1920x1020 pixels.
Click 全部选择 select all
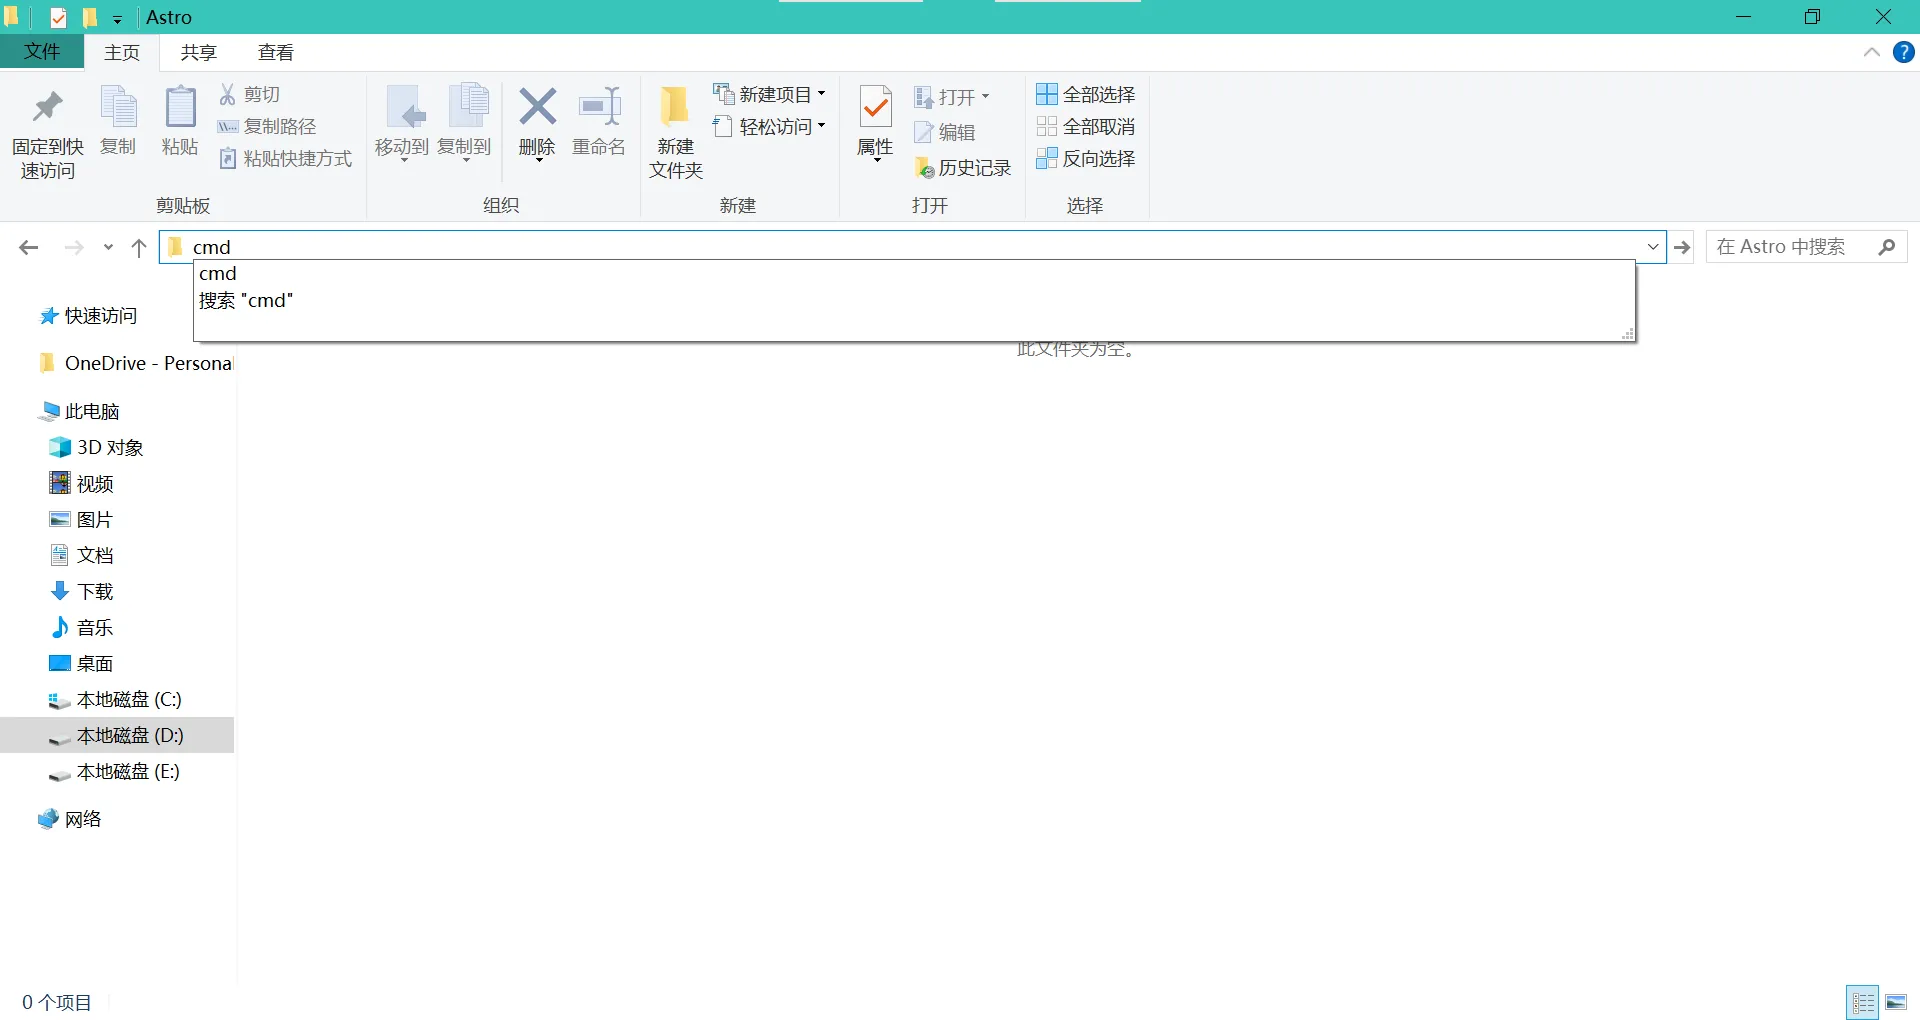(x=1086, y=94)
